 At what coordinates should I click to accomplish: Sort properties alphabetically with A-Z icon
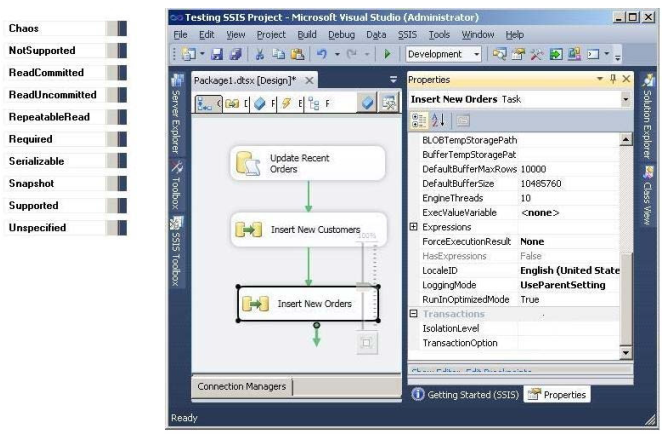point(438,121)
